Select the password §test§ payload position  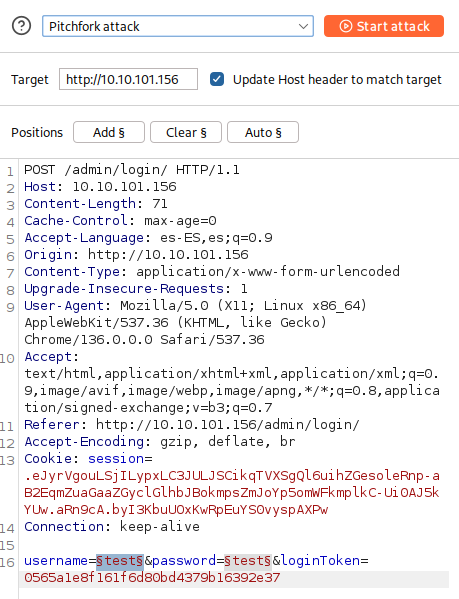248,561
